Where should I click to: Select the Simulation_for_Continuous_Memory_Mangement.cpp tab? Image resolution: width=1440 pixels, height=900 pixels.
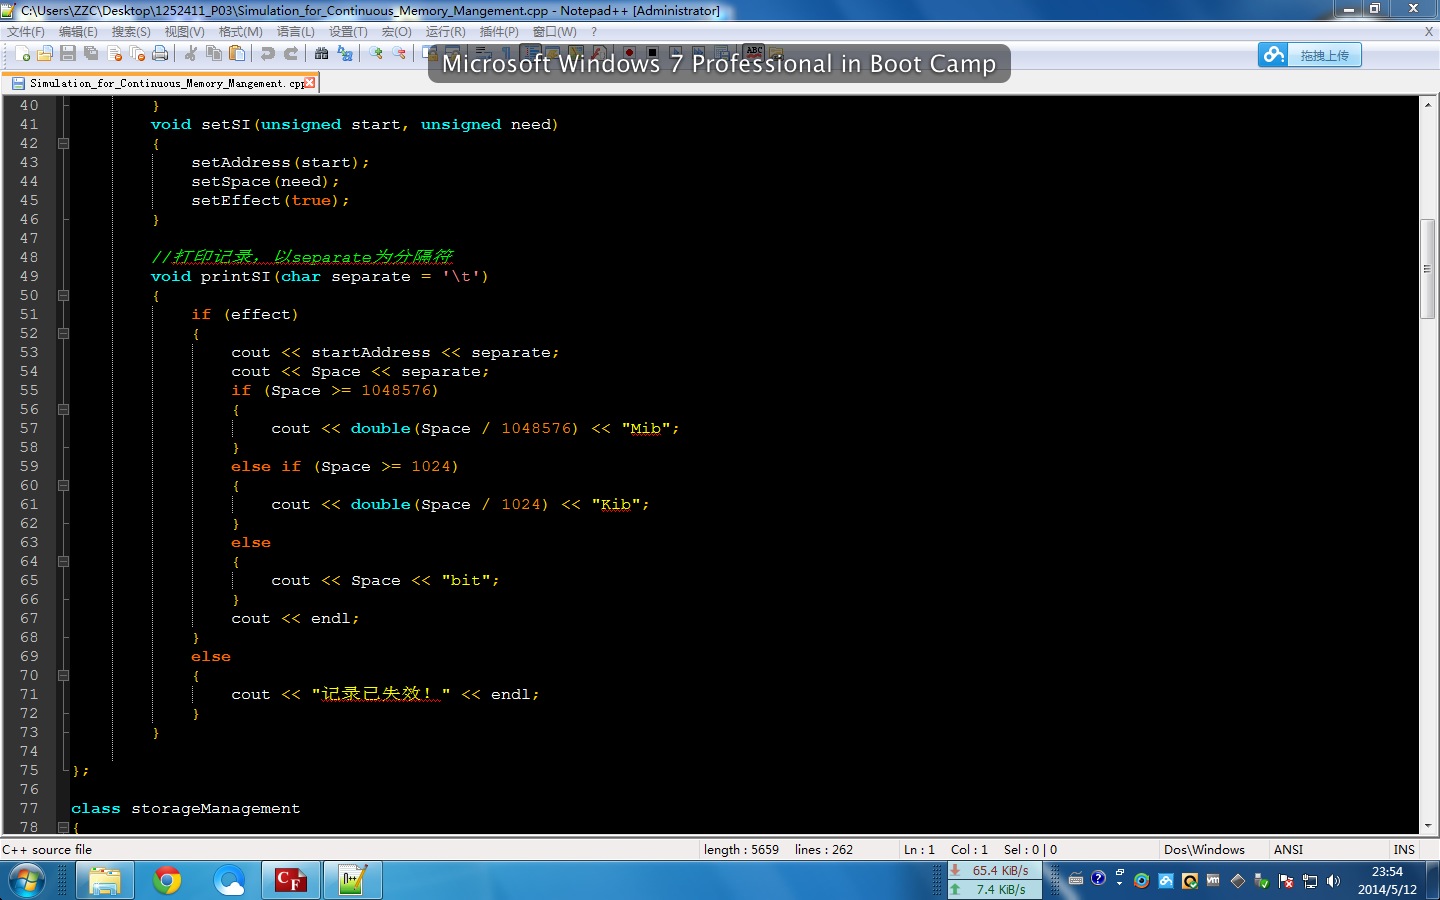160,83
